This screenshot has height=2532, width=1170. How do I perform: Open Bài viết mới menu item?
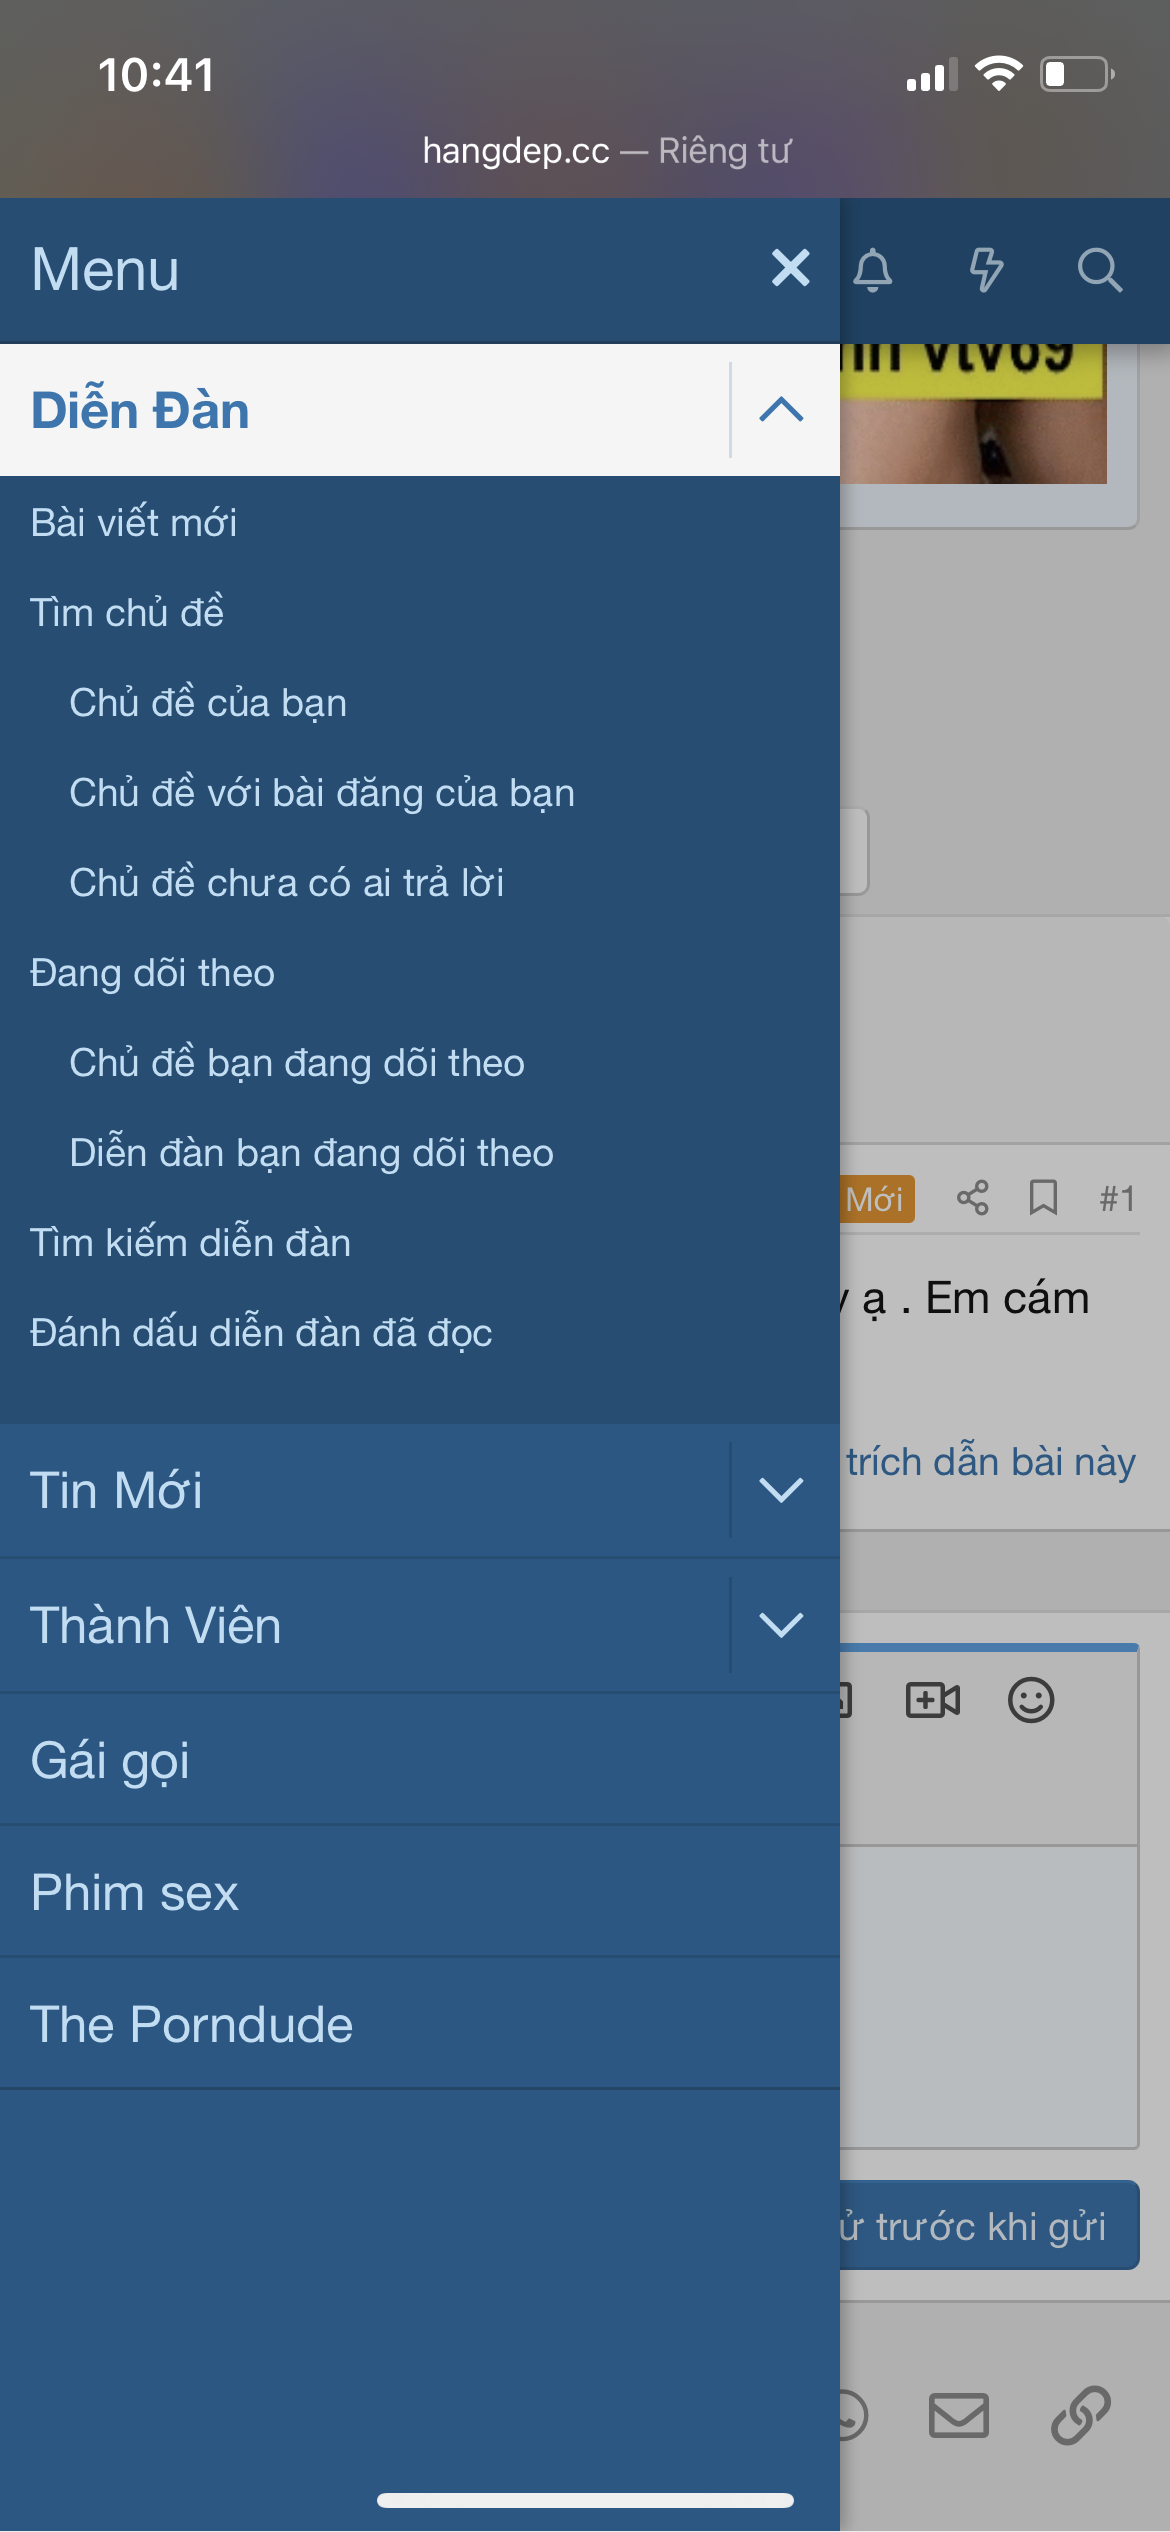(x=134, y=523)
